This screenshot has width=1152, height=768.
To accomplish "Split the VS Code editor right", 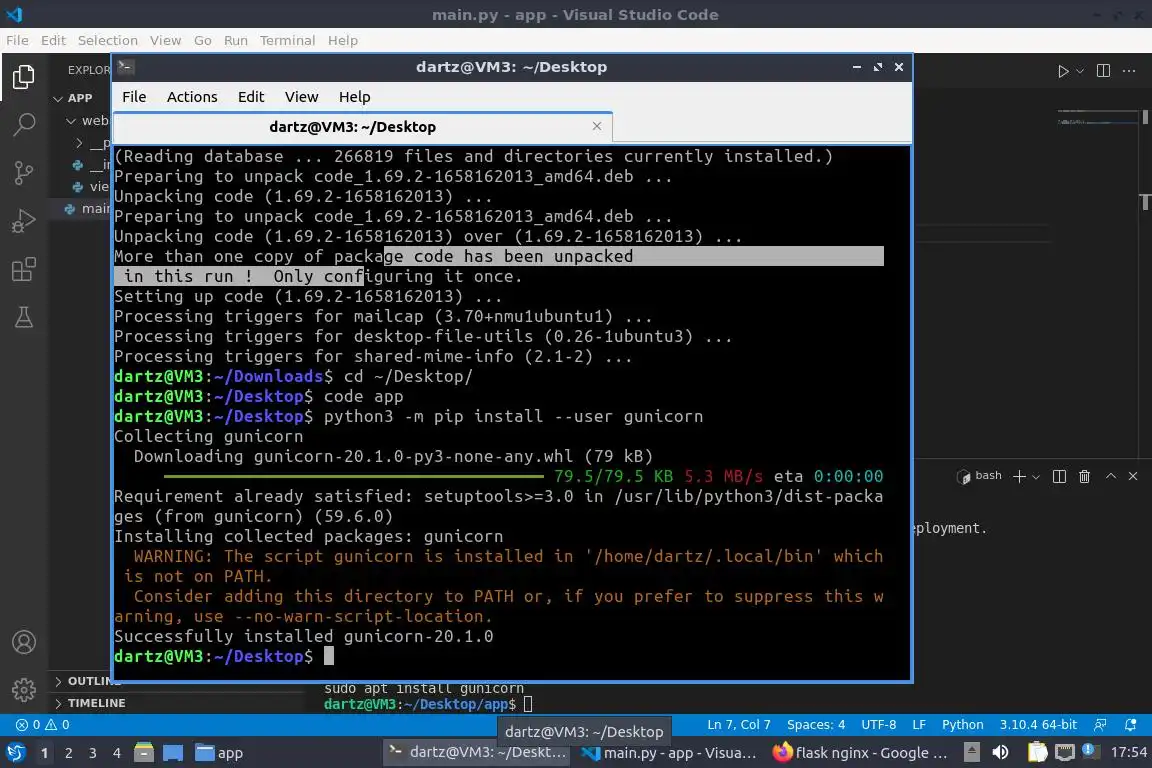I will coord(1103,71).
